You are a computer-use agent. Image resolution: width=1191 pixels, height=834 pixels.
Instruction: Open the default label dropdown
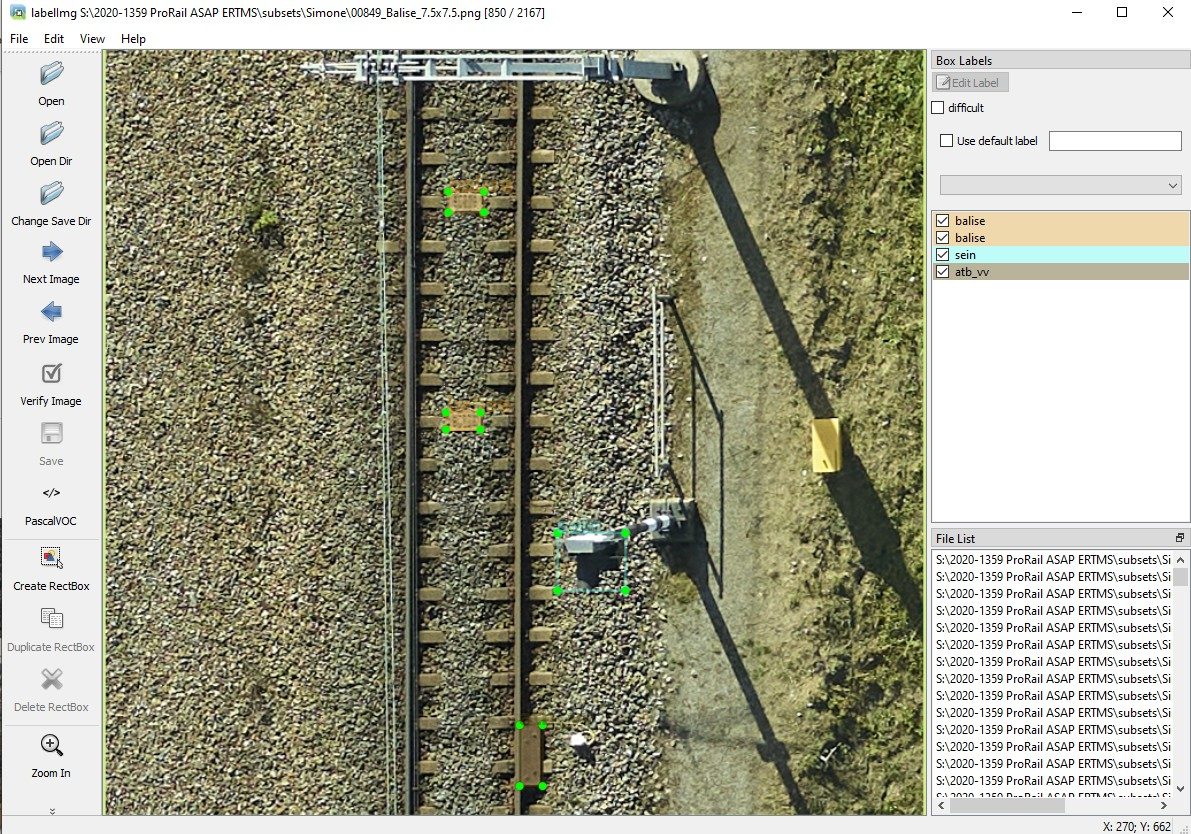[x=1170, y=184]
